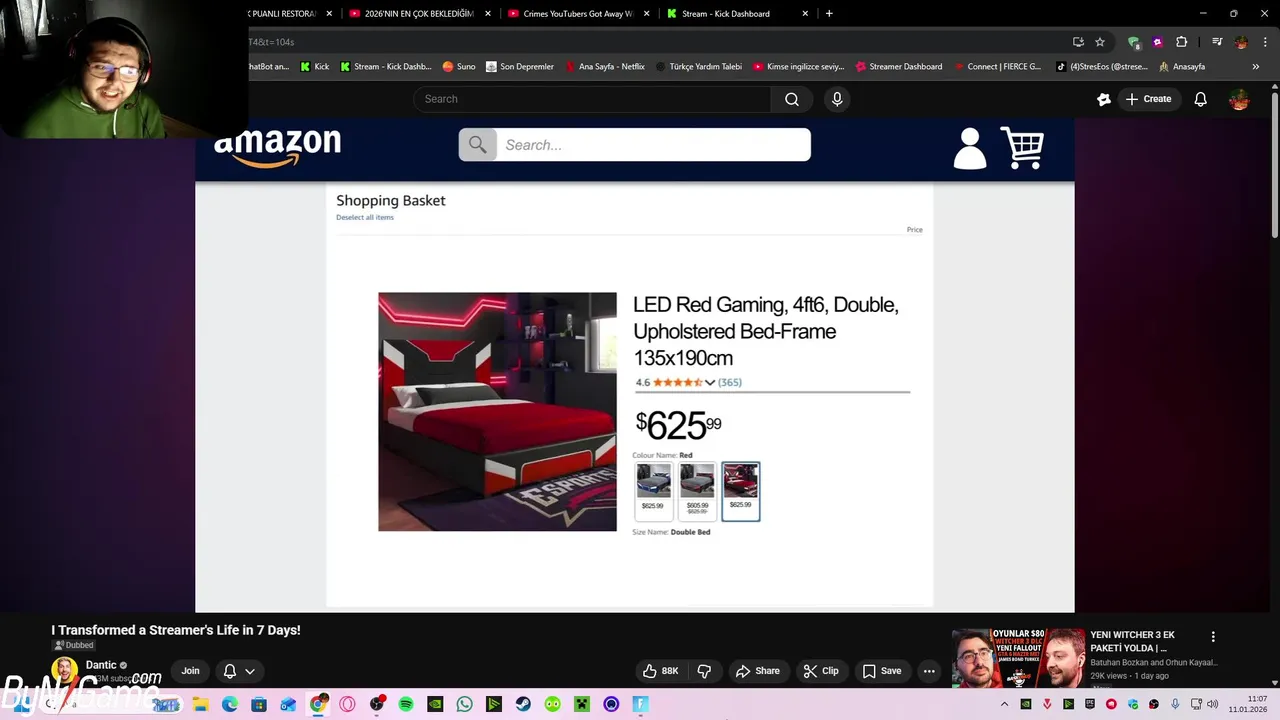Start YouTube voice search with microphone
Image resolution: width=1280 pixels, height=720 pixels.
pyautogui.click(x=837, y=99)
